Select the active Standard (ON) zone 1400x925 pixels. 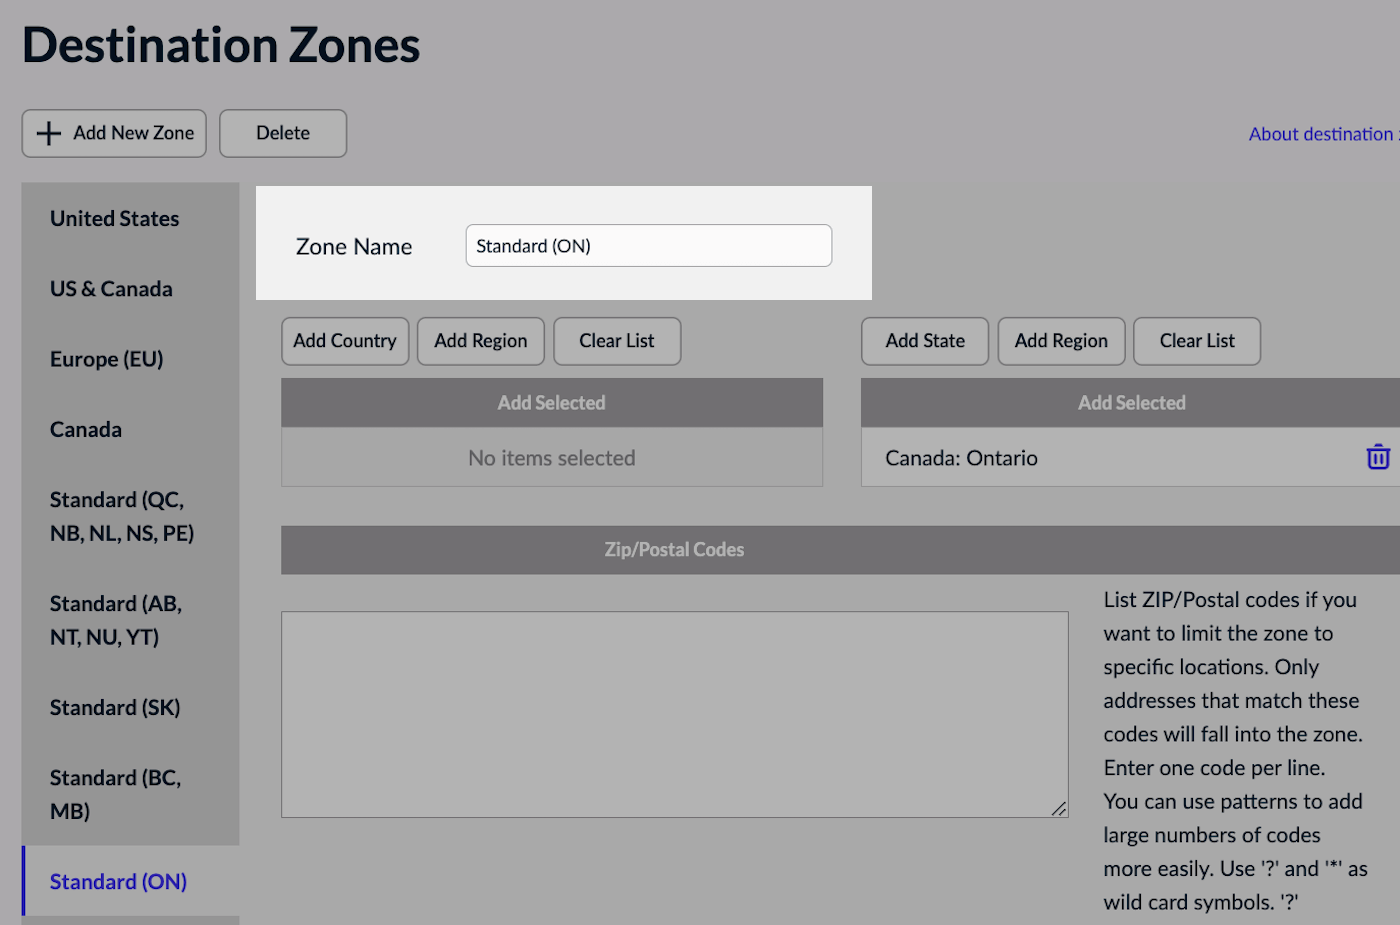[119, 882]
